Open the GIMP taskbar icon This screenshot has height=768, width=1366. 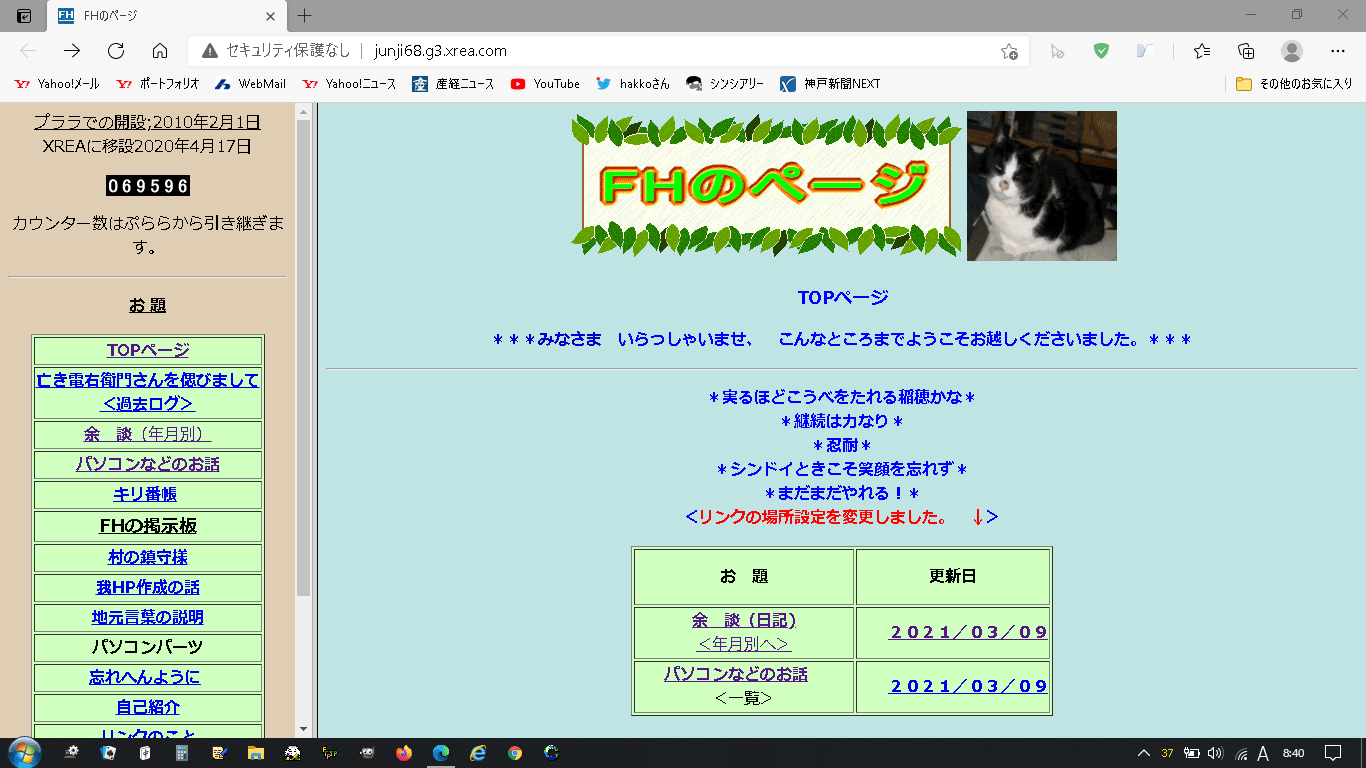[x=367, y=753]
